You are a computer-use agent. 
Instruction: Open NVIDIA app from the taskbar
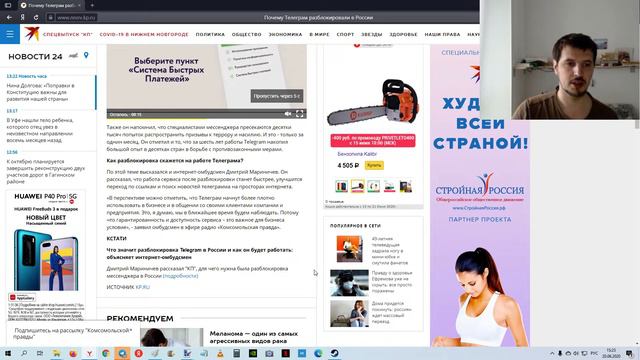click(x=253, y=353)
